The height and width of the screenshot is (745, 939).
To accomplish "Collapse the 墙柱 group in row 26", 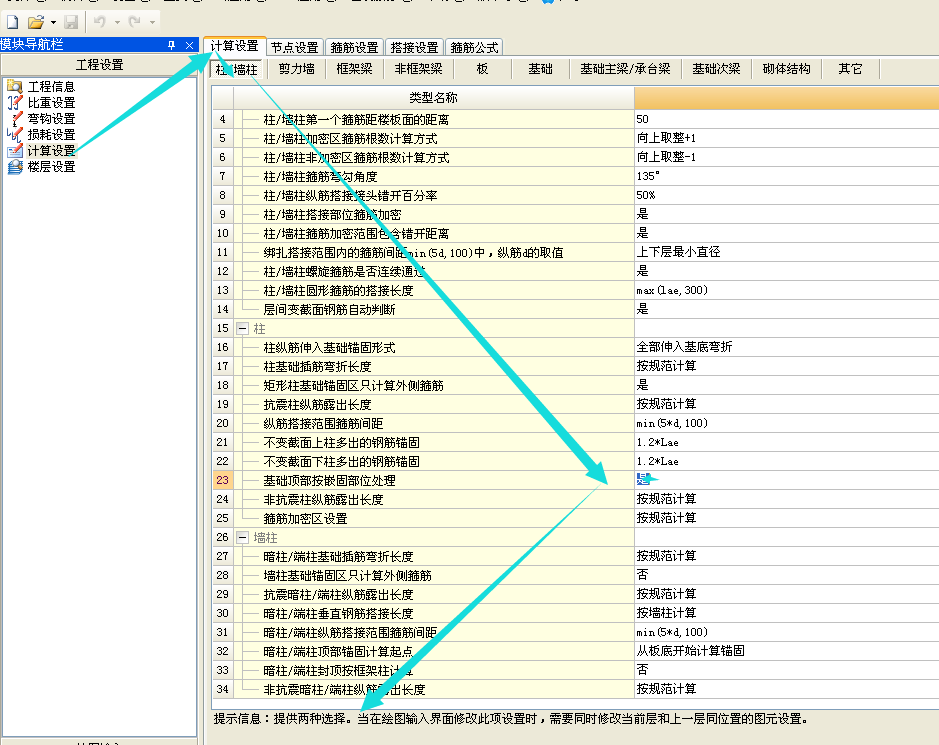I will pyautogui.click(x=243, y=538).
